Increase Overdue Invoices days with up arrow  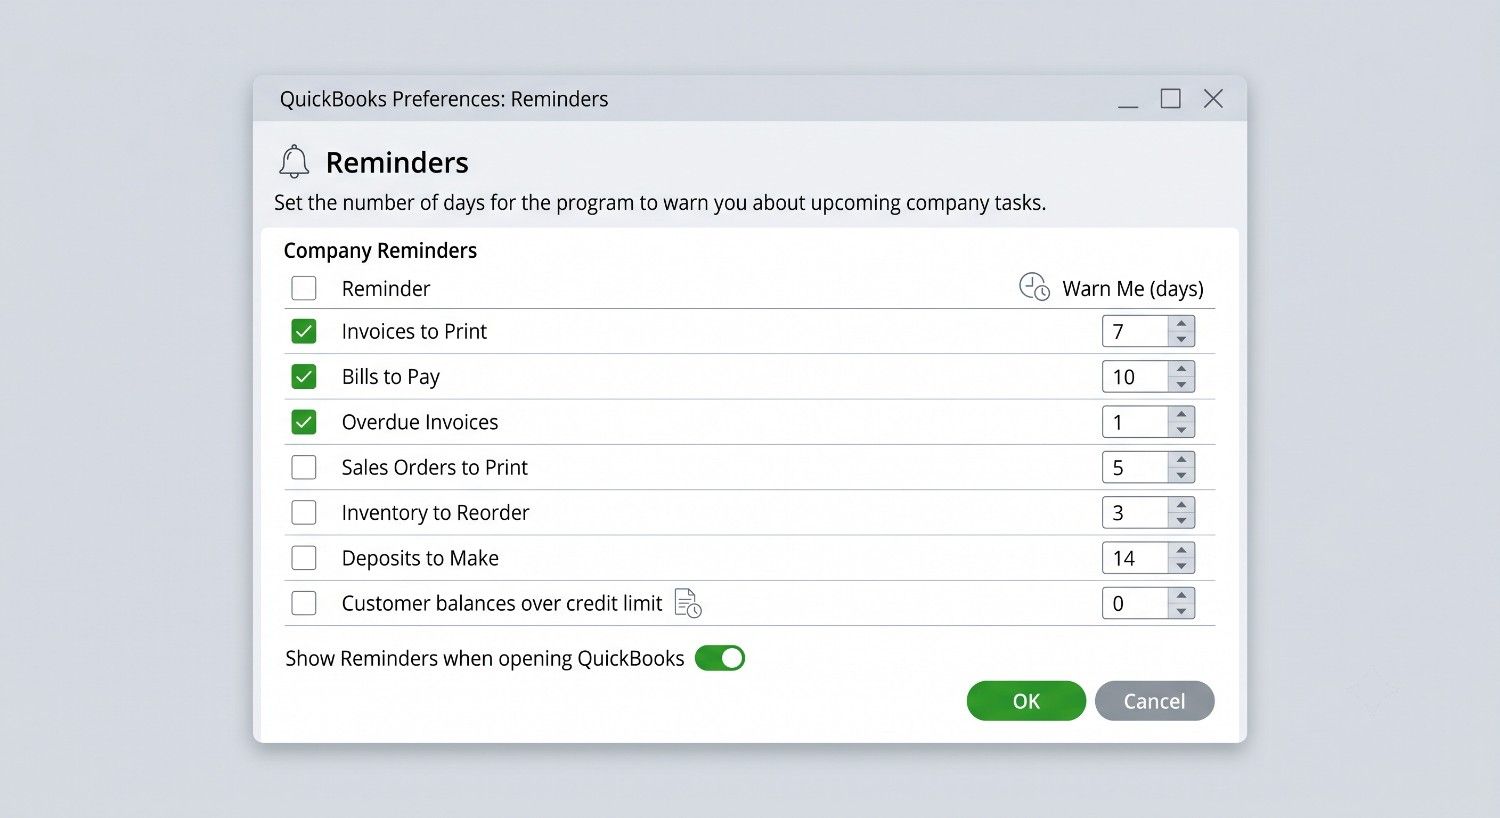coord(1181,414)
